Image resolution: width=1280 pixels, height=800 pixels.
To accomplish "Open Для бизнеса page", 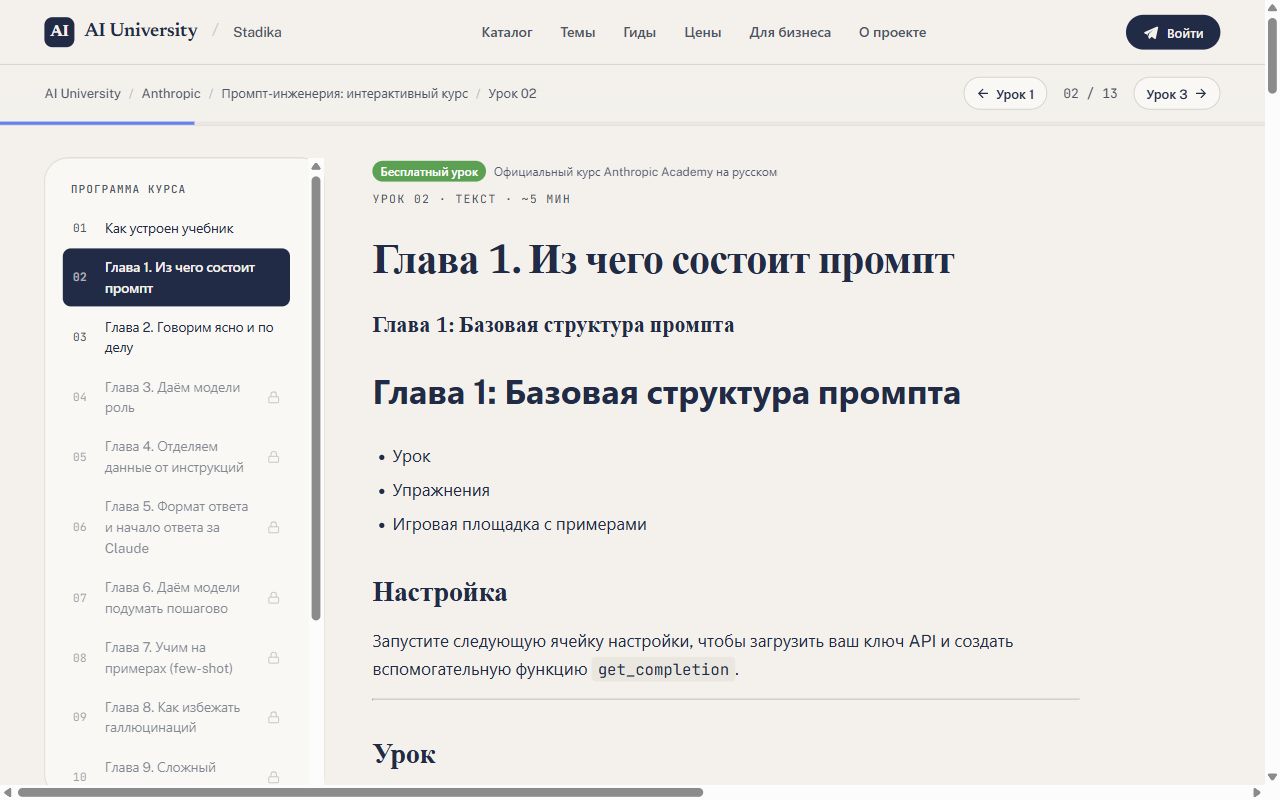I will [790, 32].
